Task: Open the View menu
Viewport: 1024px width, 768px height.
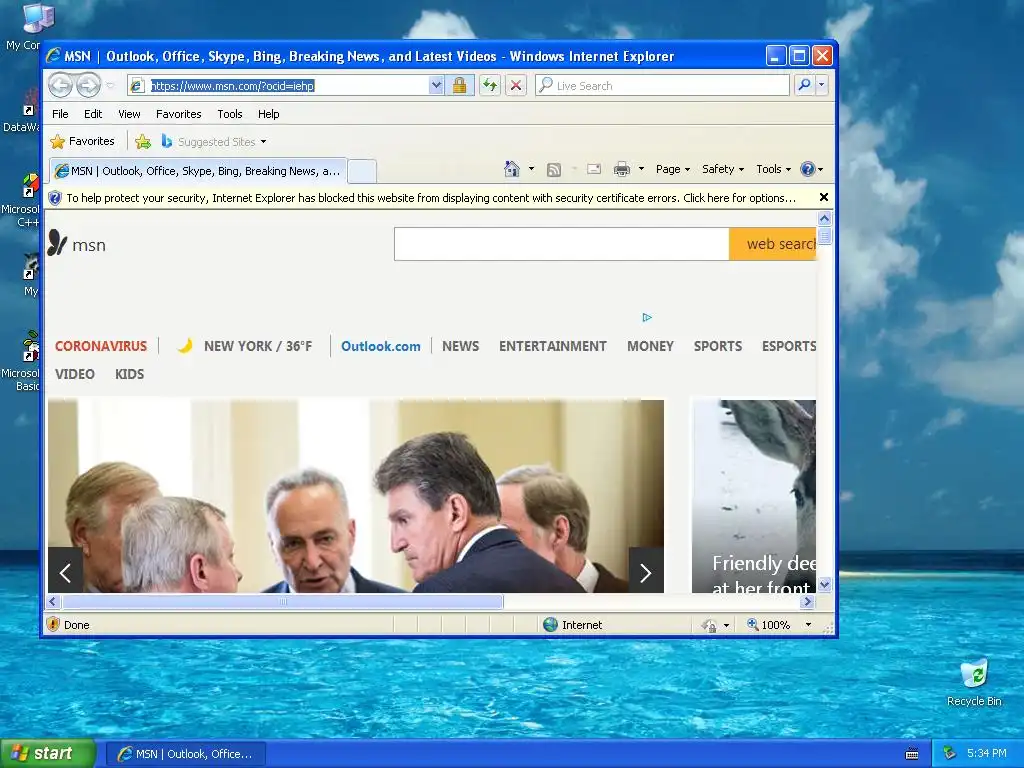Action: (x=129, y=114)
